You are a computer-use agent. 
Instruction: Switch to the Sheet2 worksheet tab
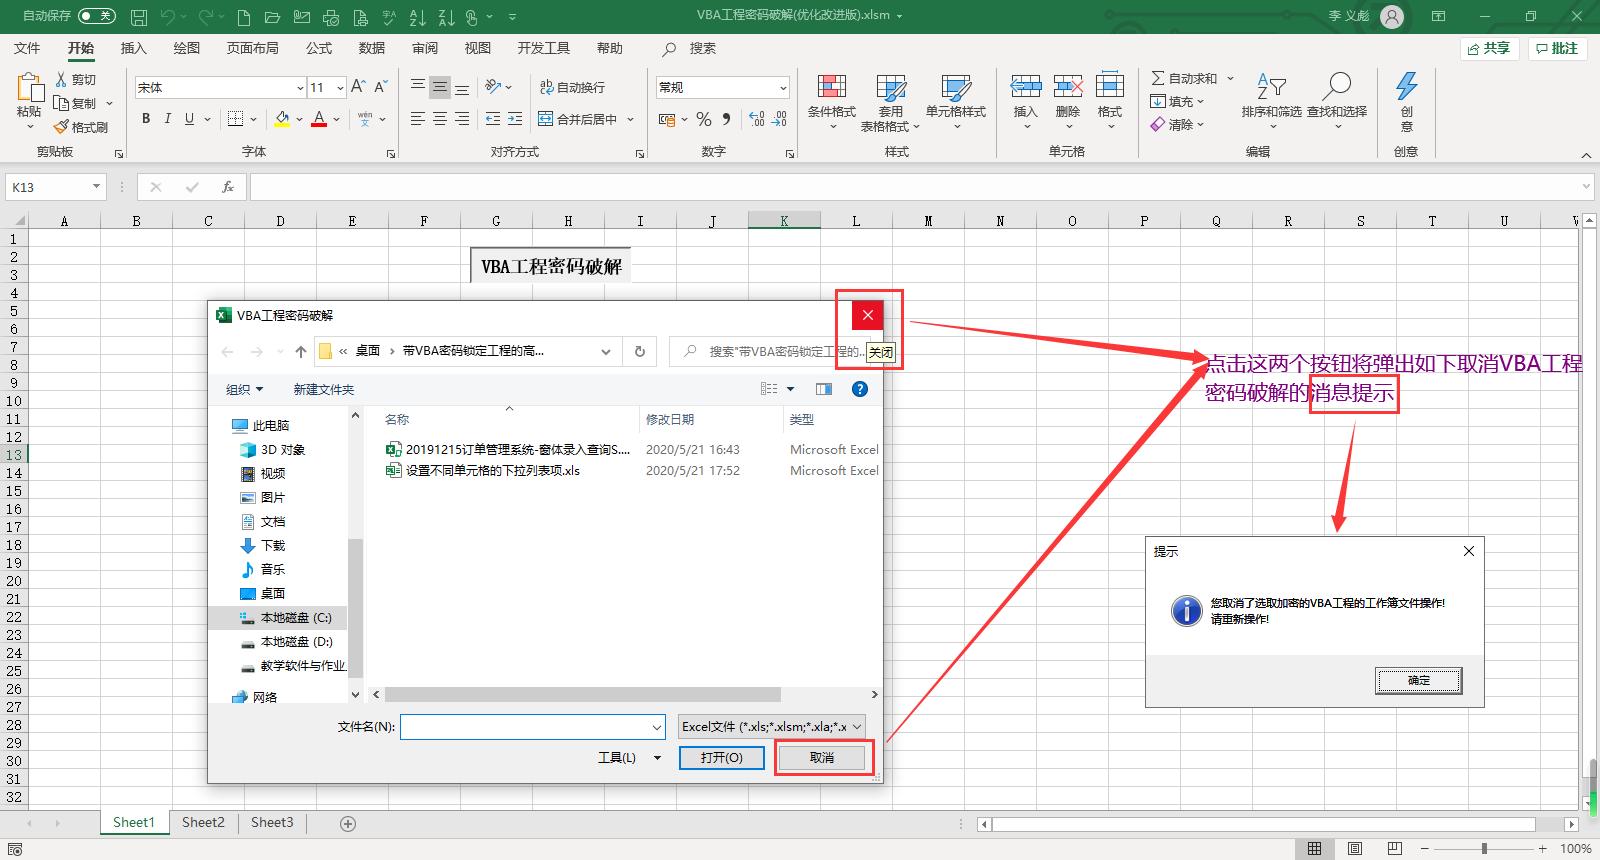[x=203, y=822]
